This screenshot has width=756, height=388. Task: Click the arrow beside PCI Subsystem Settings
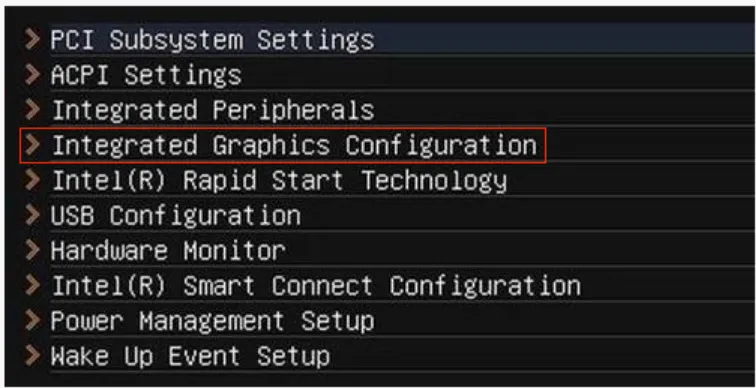[x=33, y=40]
